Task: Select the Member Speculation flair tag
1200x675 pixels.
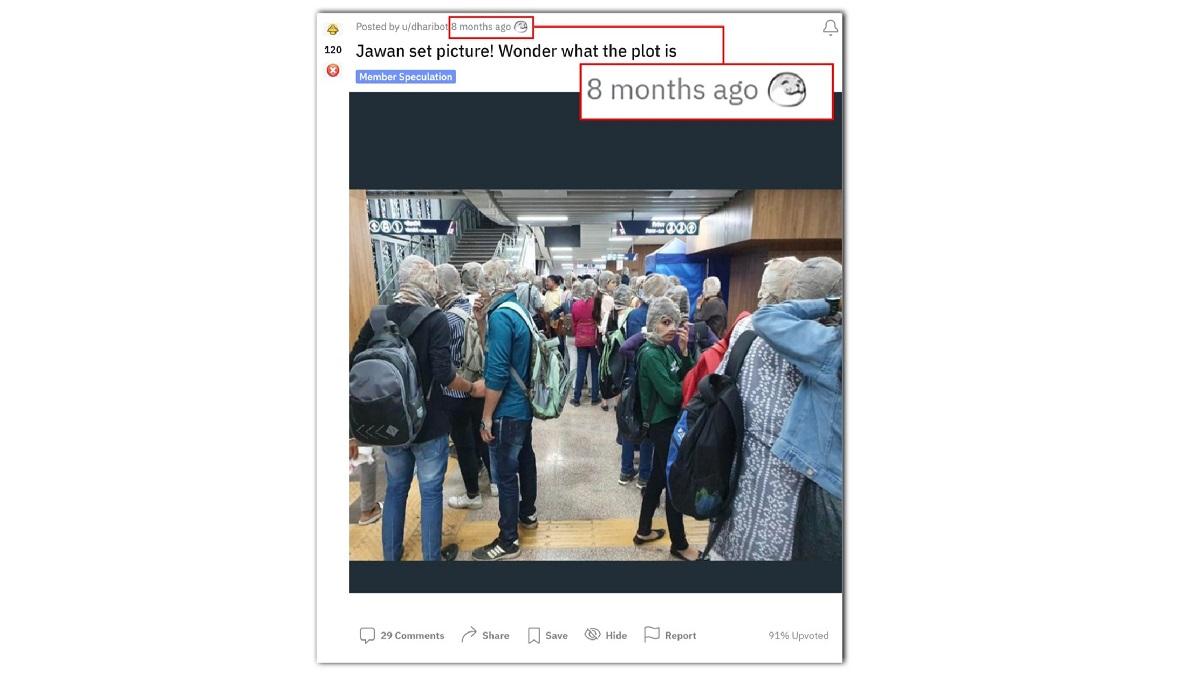Action: pyautogui.click(x=406, y=77)
